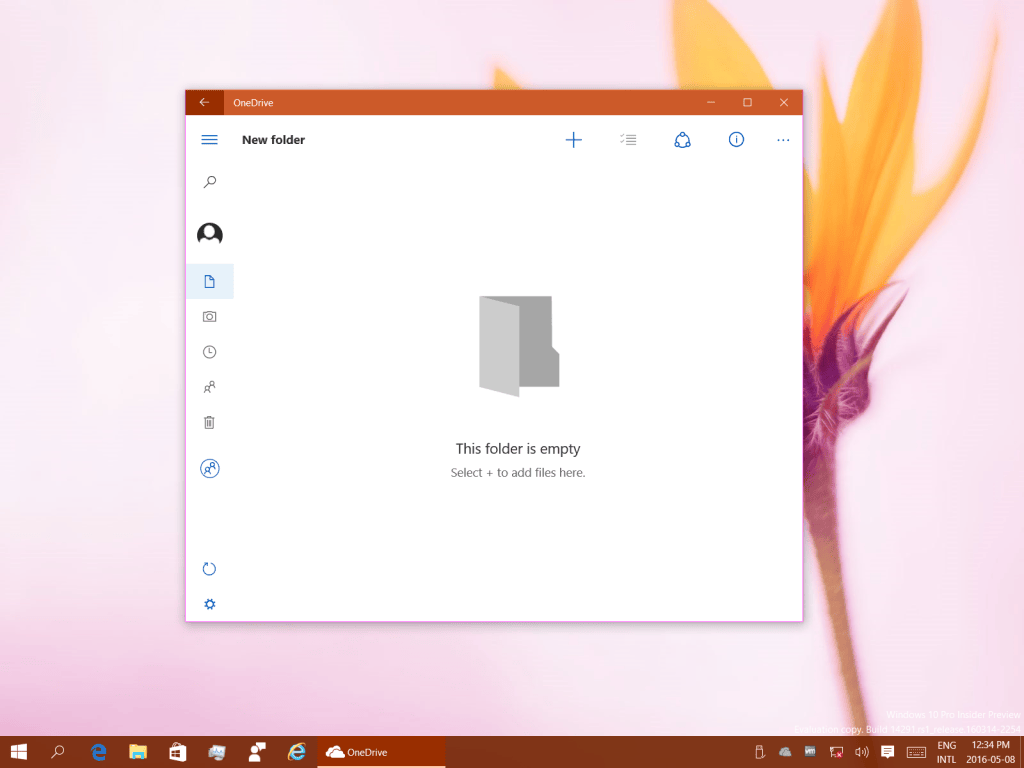Open more options ellipsis menu
The image size is (1024, 768).
tap(783, 140)
